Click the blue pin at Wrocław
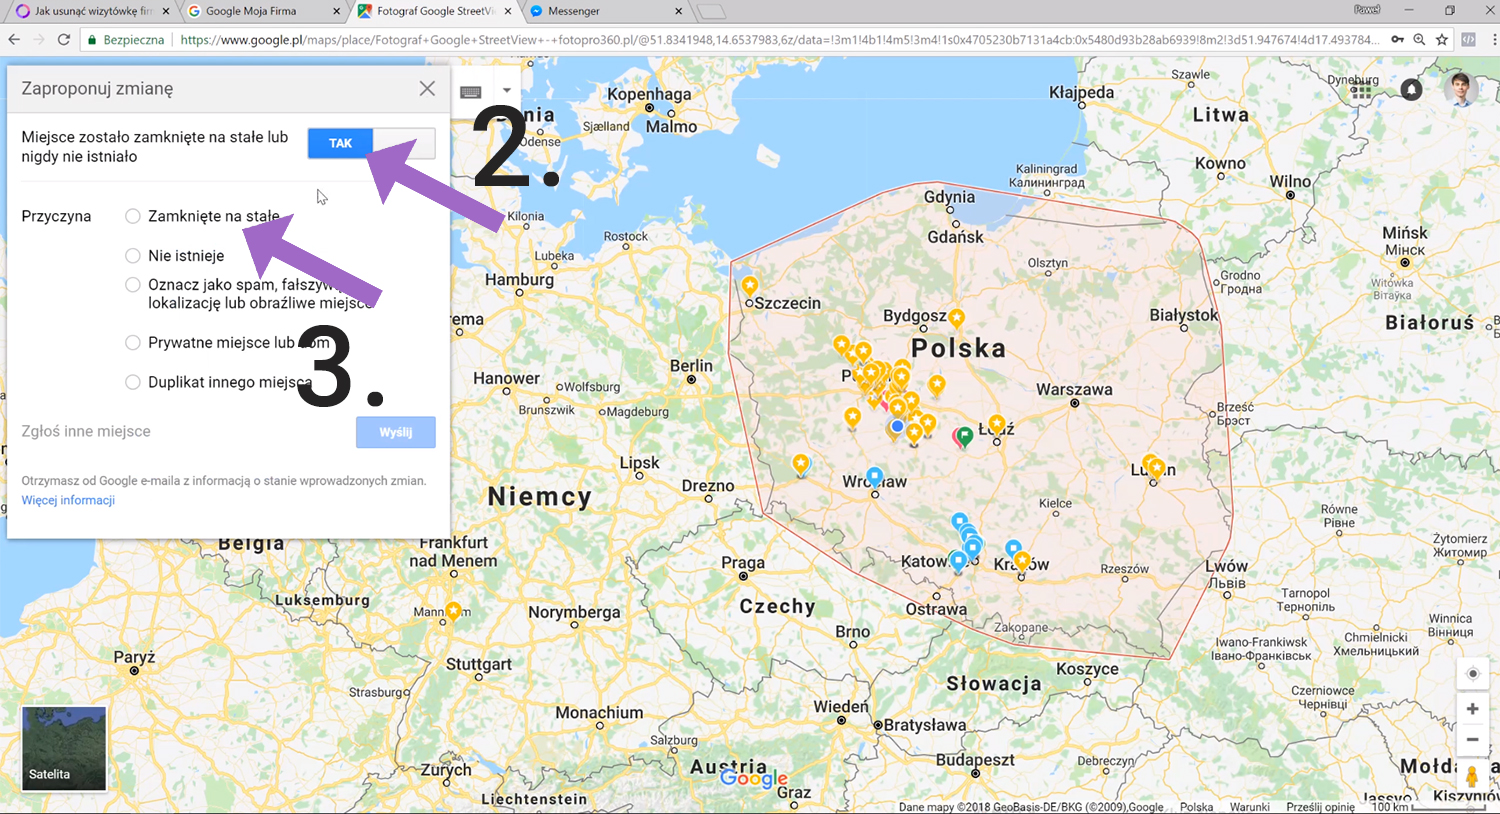Viewport: 1500px width, 814px height. [x=875, y=477]
